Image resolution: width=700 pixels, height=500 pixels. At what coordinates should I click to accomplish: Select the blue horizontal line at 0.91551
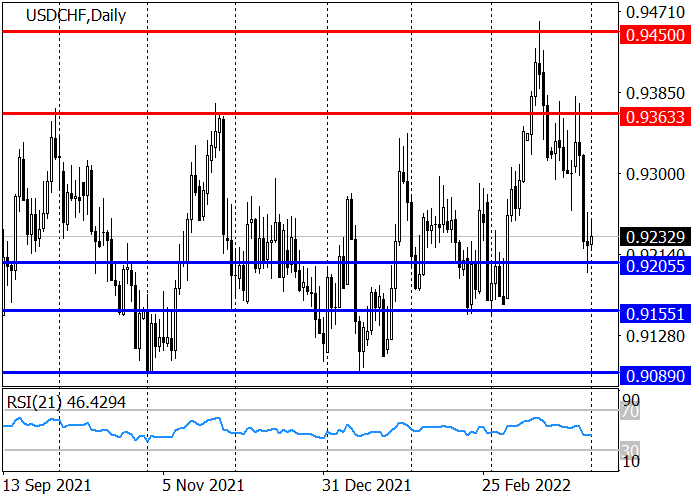311,310
